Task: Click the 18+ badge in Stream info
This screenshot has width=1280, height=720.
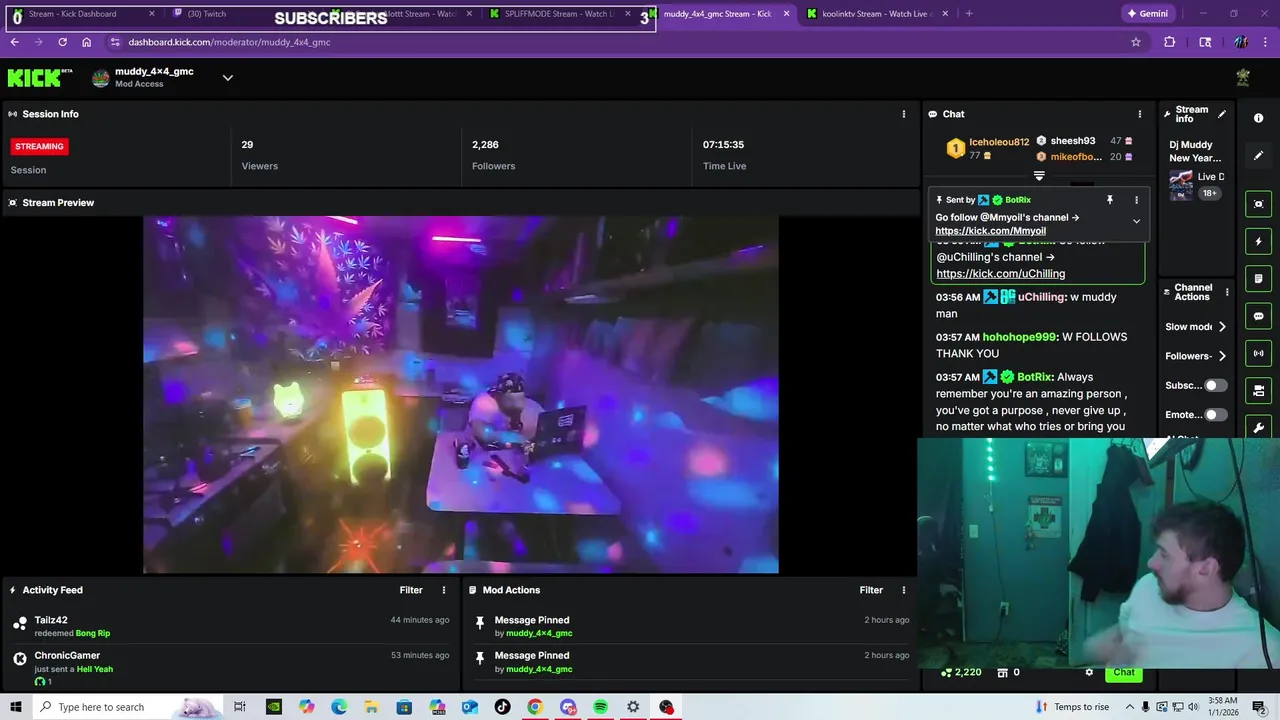Action: (1209, 193)
